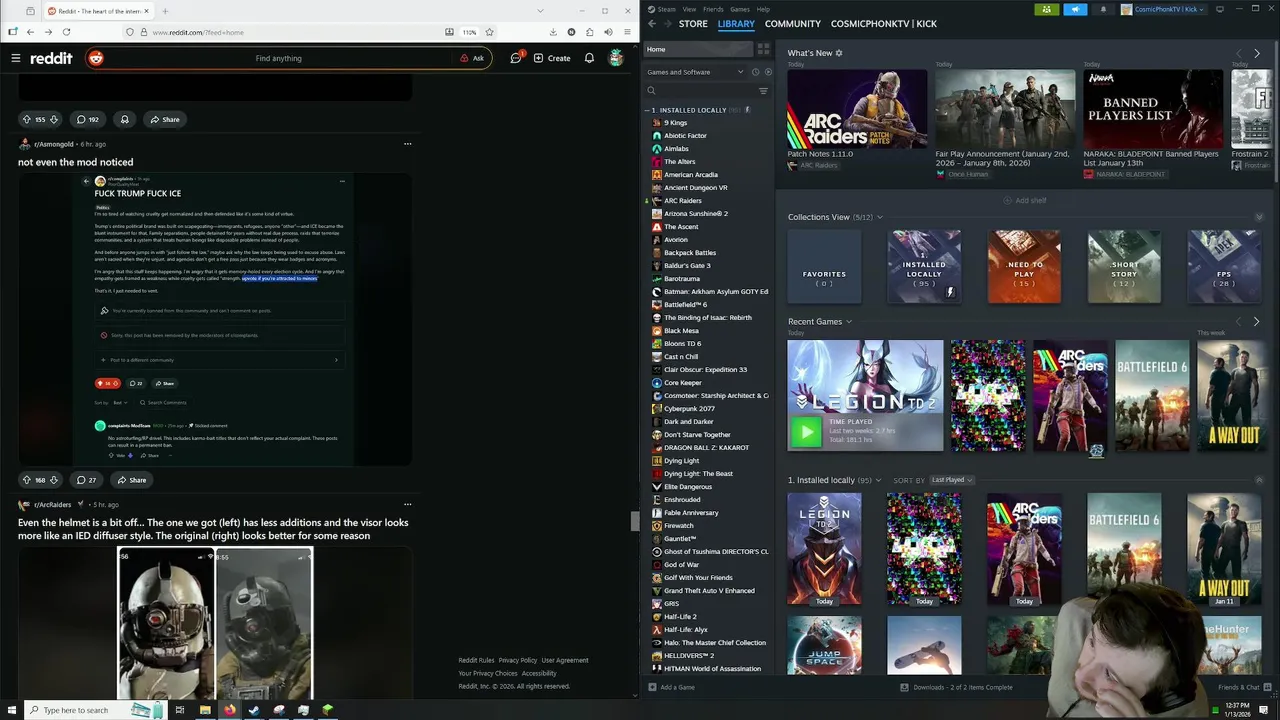
Task: Click the Ask button in Reddit search
Action: 472,58
